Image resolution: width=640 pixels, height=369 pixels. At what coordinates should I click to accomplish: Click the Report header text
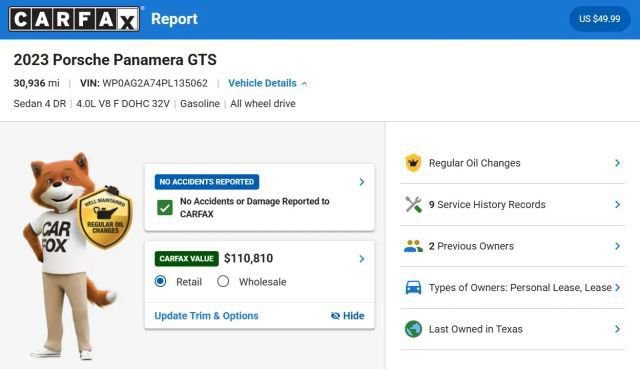tap(174, 19)
